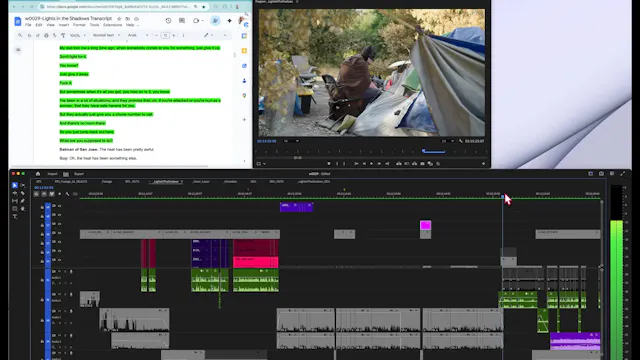Open Google Calendar side panel icon
Viewport: 640px width, 360px height.
click(x=244, y=36)
